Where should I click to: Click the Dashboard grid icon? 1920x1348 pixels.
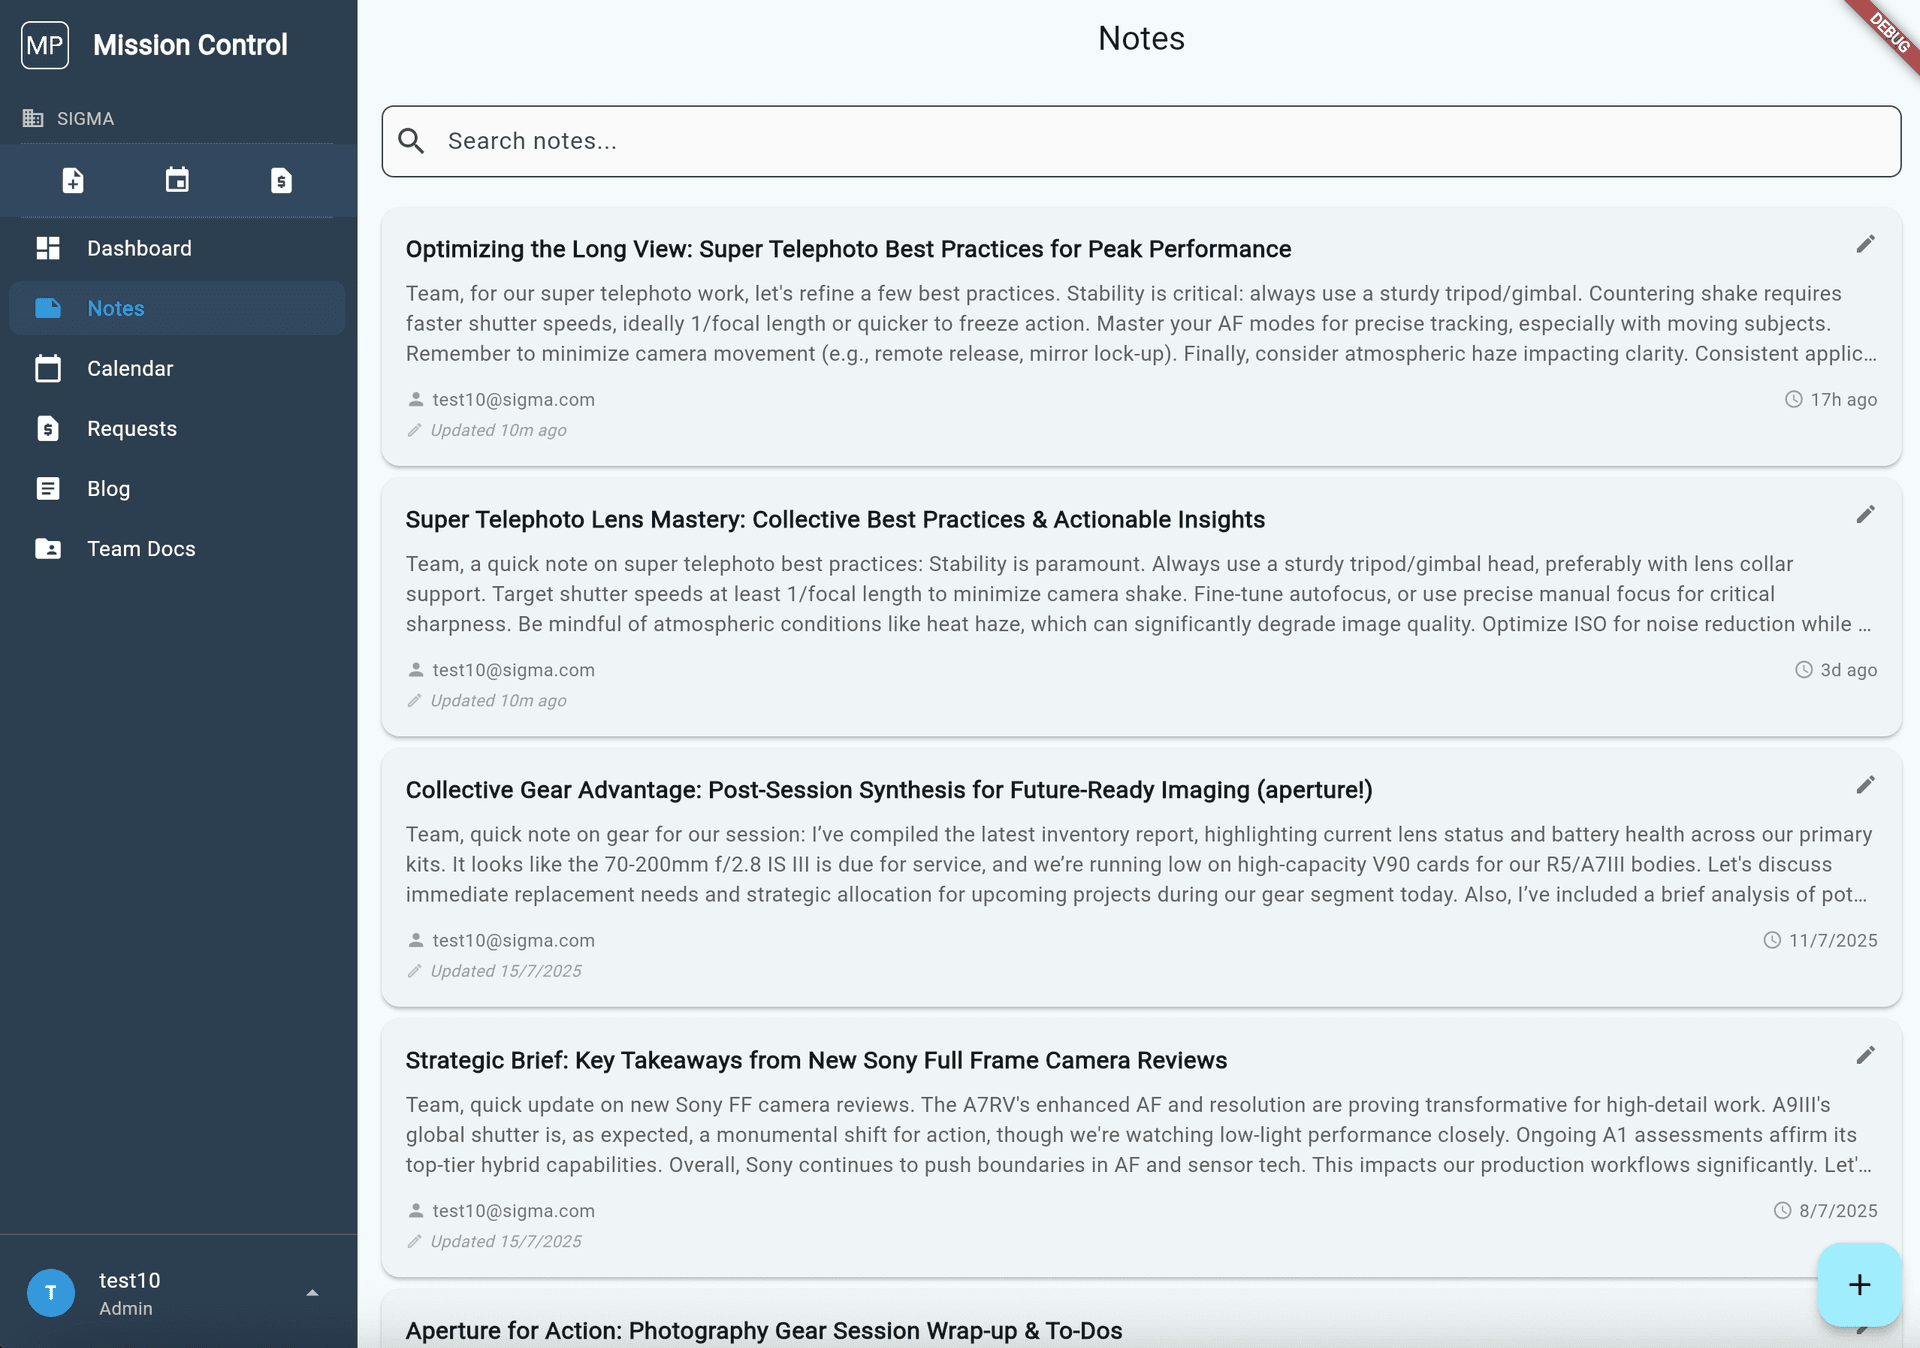coord(48,248)
